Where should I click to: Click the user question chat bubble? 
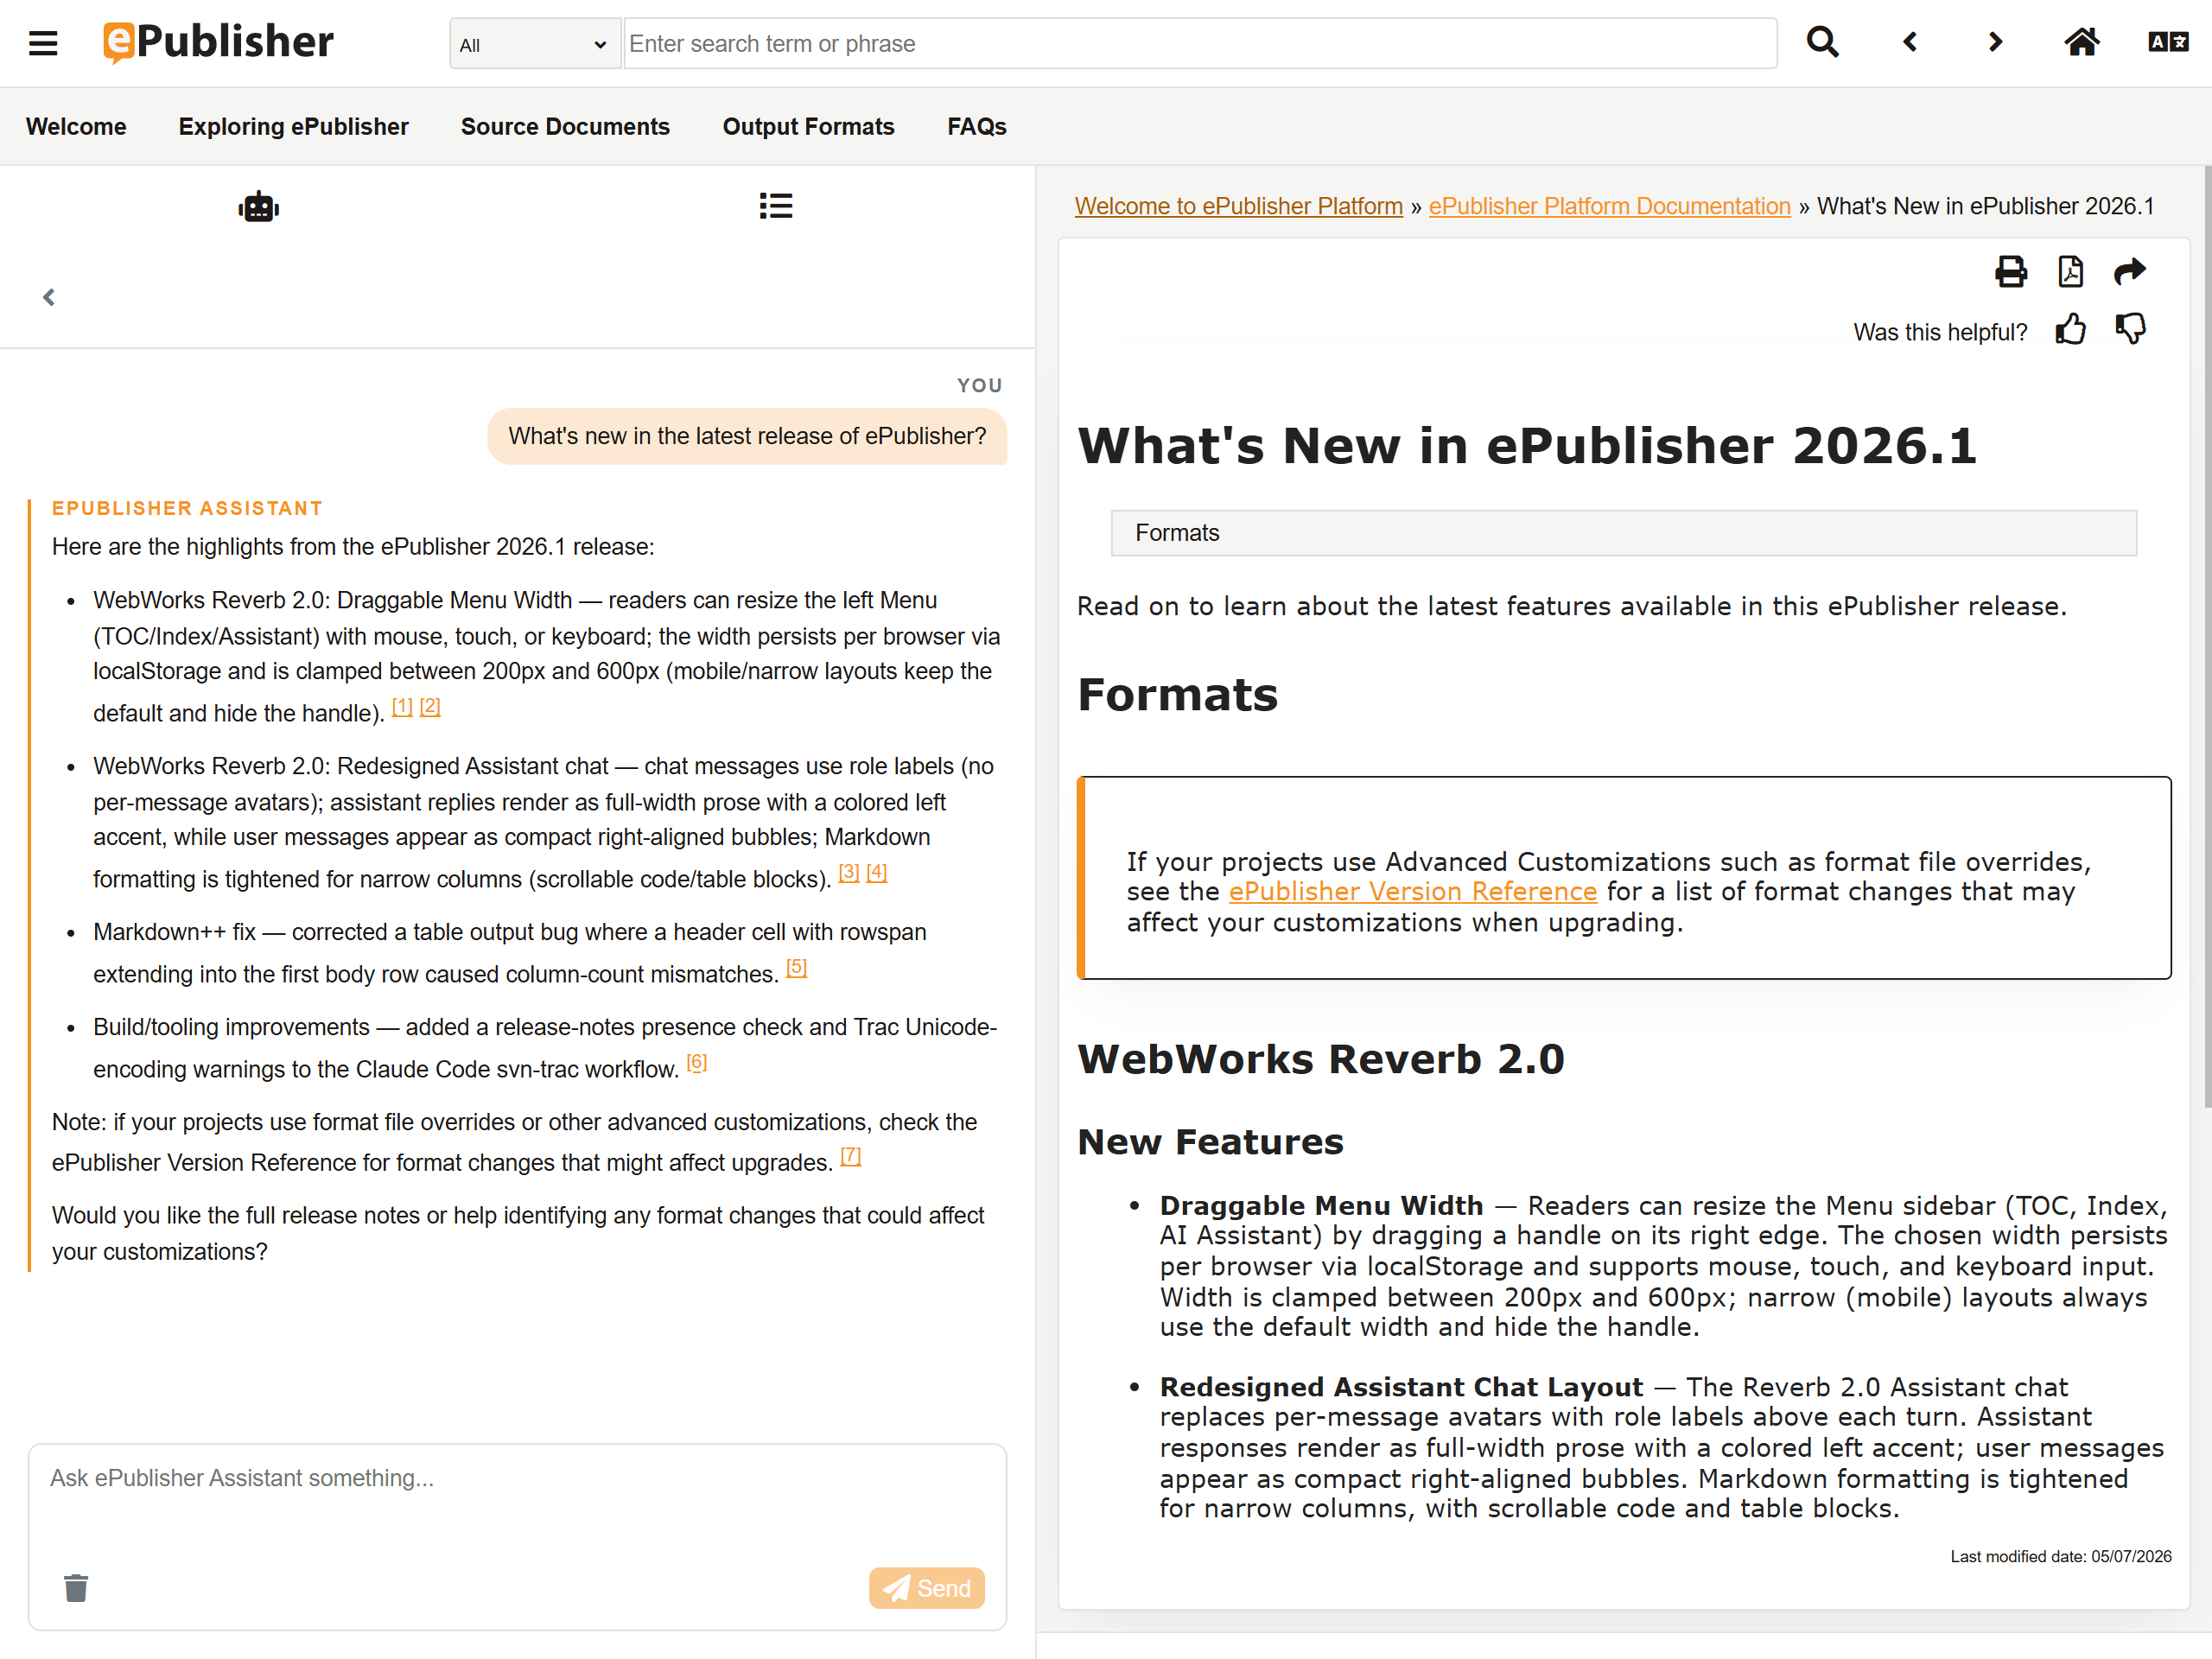point(747,436)
